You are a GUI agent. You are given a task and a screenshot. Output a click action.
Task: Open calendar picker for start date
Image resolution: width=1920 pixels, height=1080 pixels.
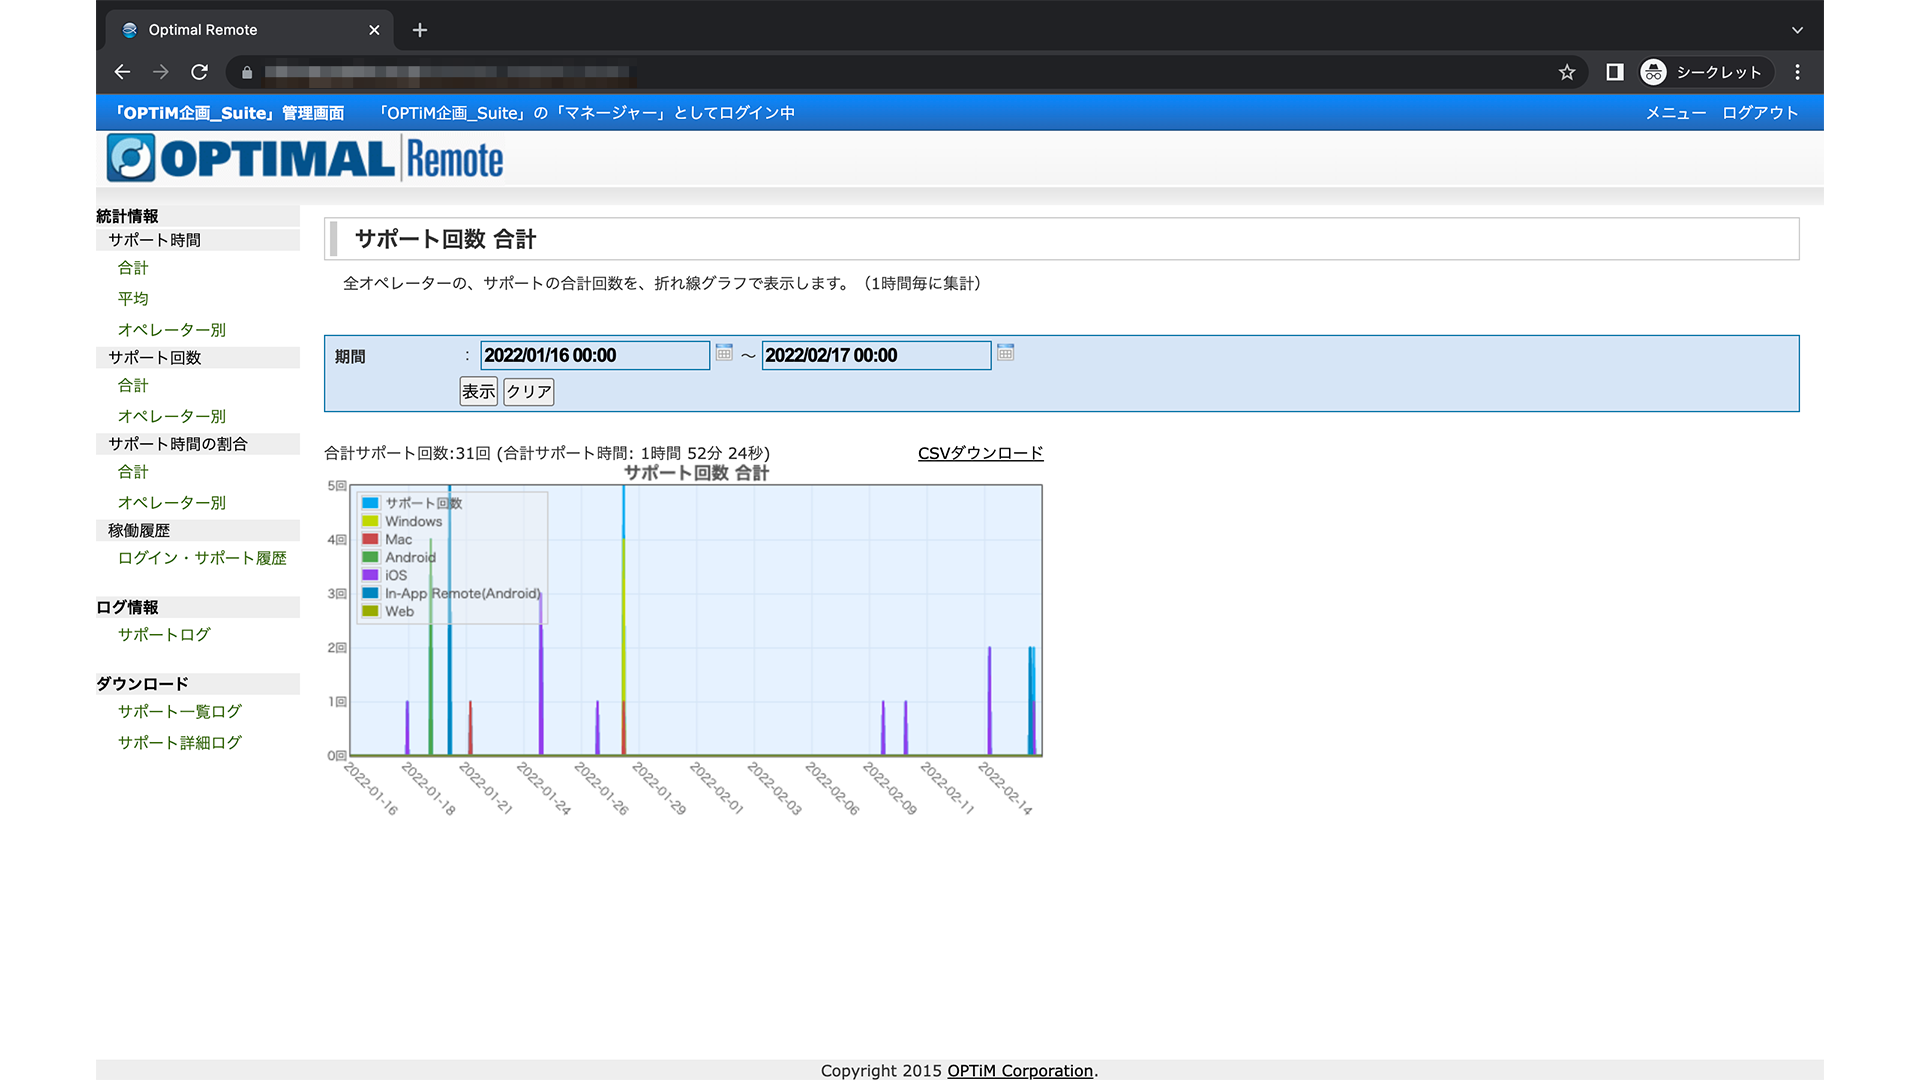(724, 353)
